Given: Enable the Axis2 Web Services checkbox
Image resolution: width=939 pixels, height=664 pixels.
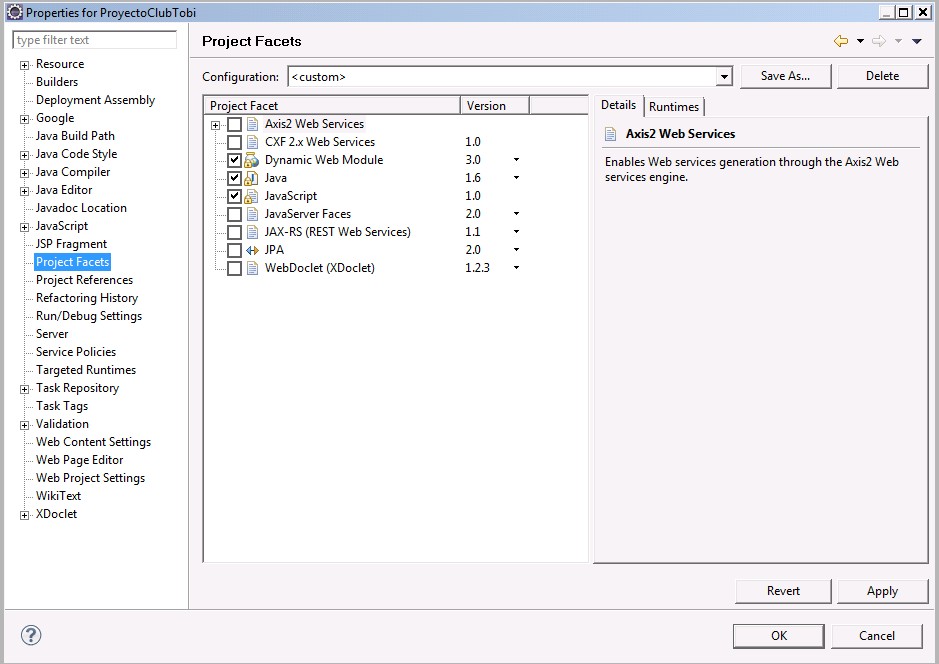Looking at the screenshot, I should (234, 125).
